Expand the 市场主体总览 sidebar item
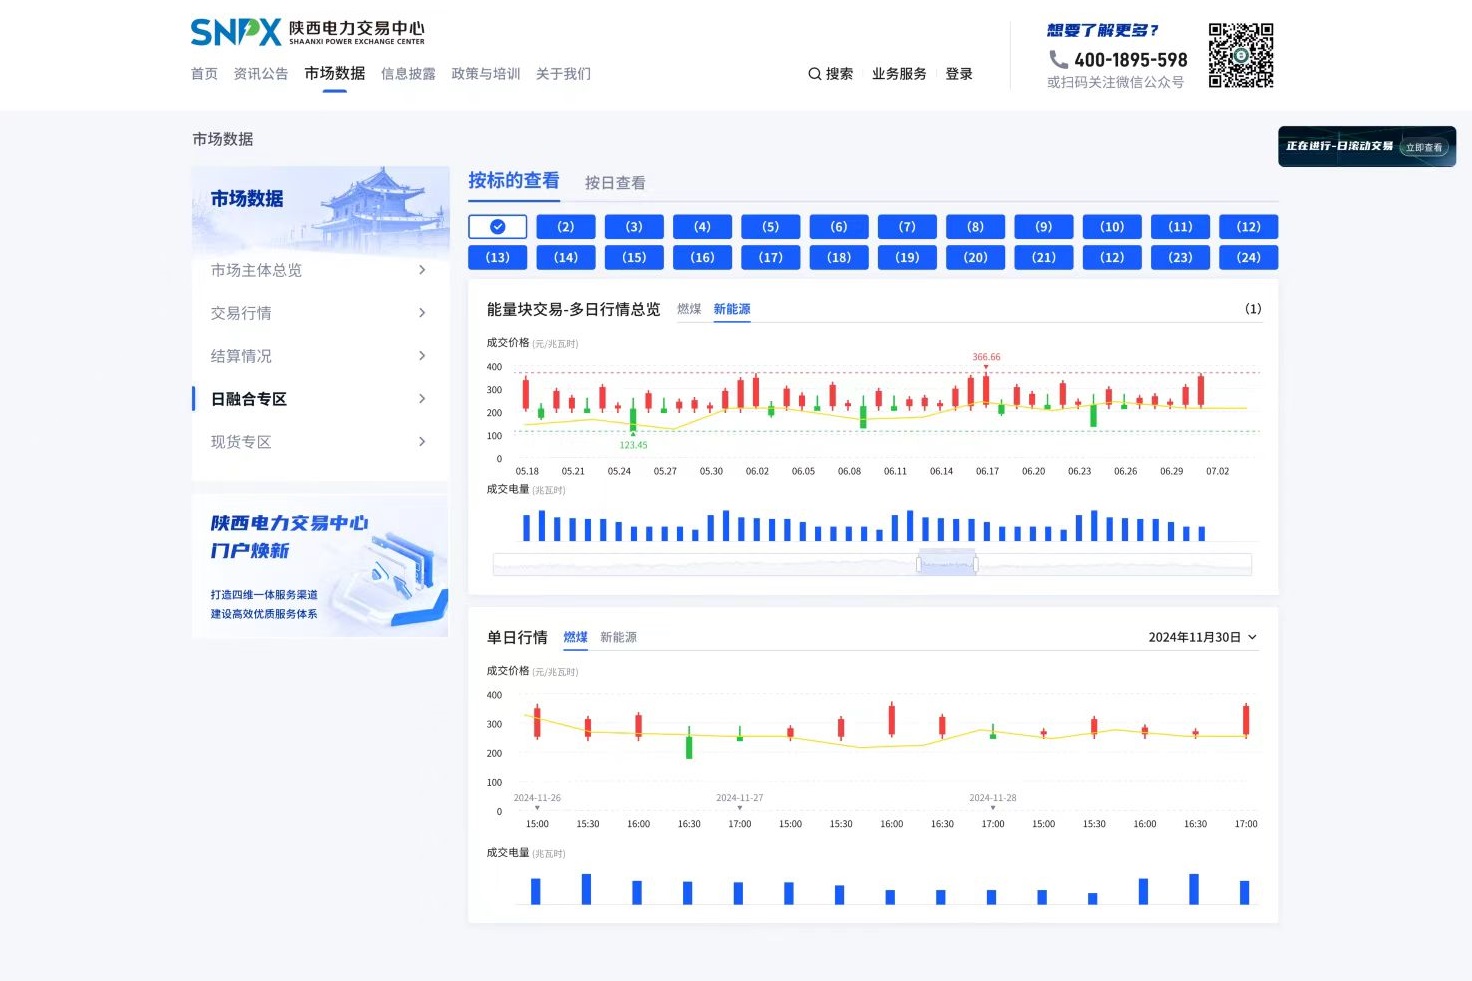The height and width of the screenshot is (981, 1472). click(x=320, y=270)
